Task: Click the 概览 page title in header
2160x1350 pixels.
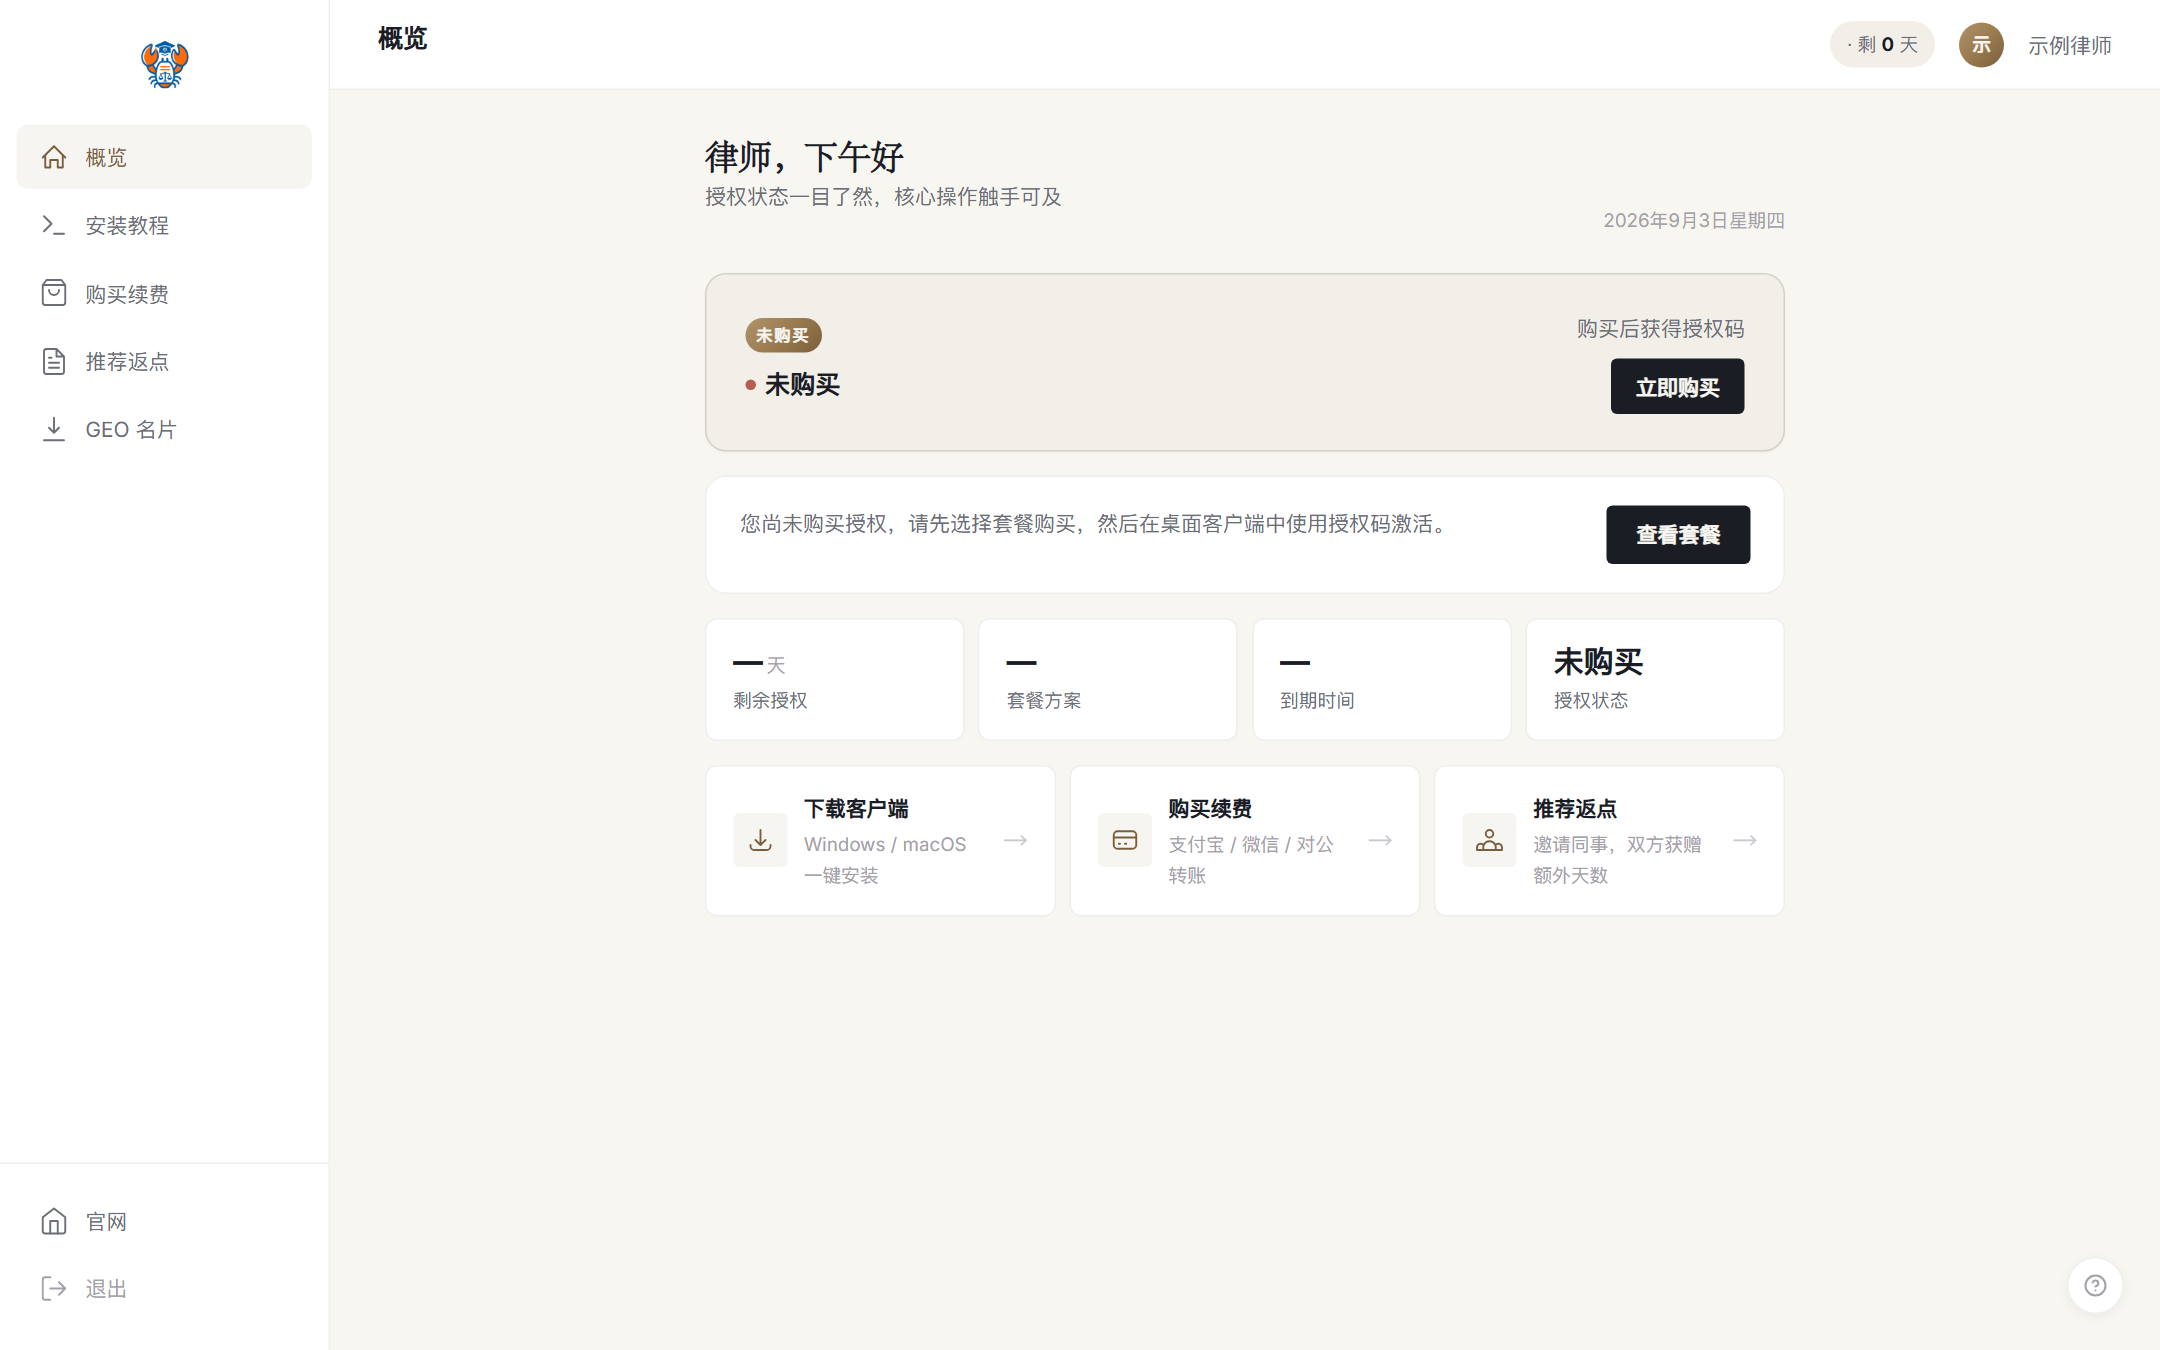Action: [x=402, y=39]
